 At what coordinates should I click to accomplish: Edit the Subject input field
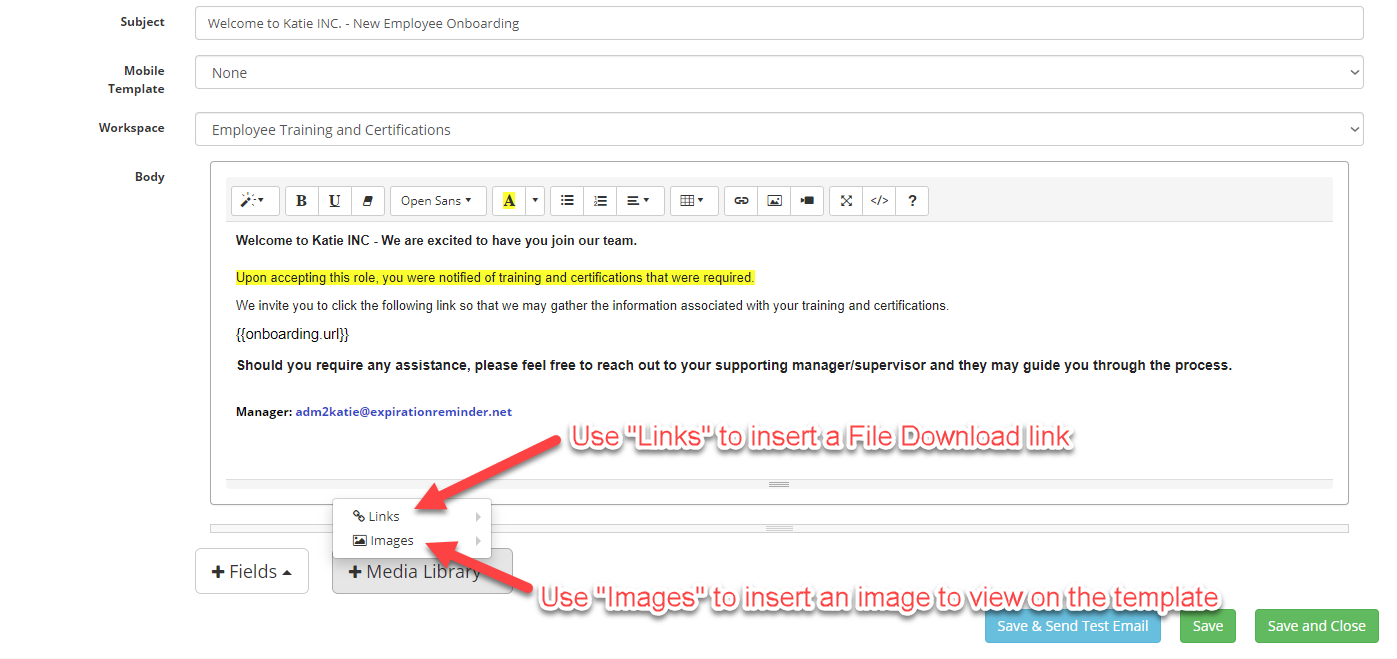(779, 23)
